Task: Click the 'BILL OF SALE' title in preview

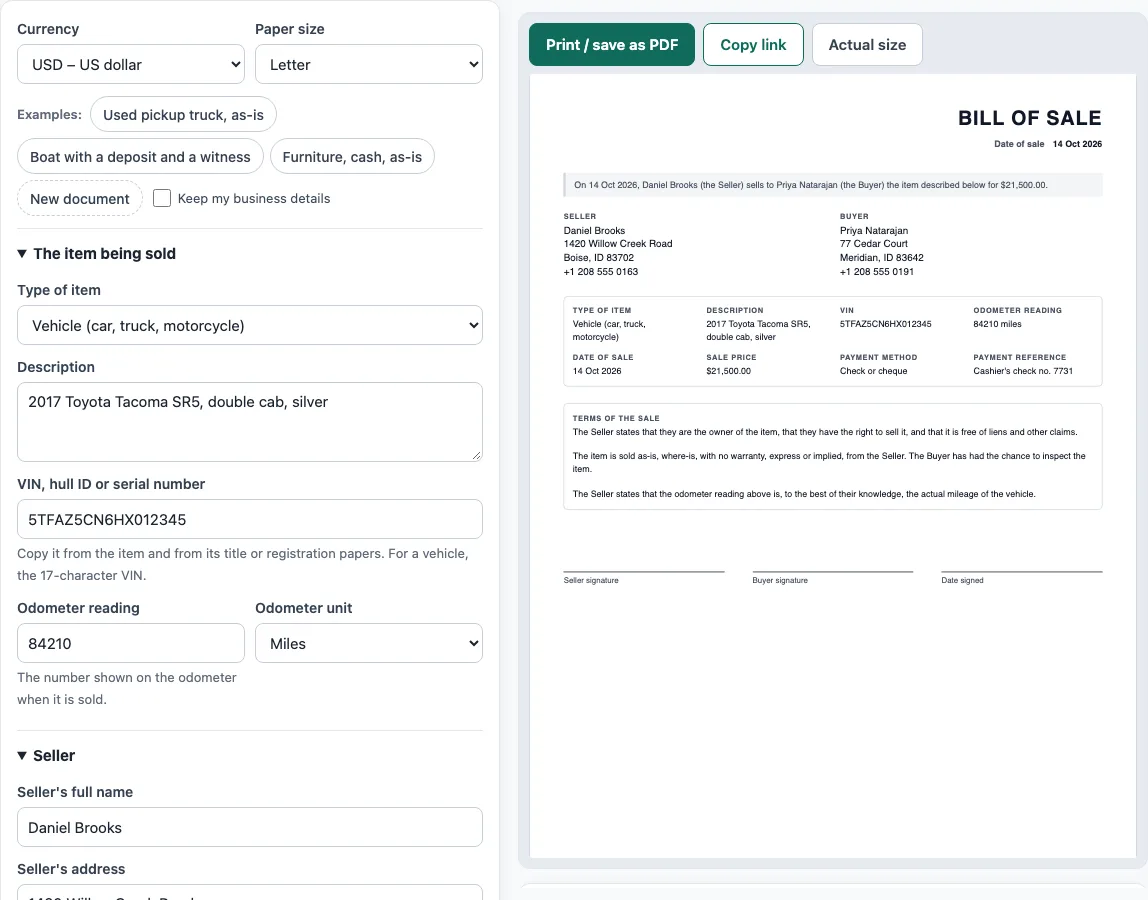Action: tap(1029, 118)
